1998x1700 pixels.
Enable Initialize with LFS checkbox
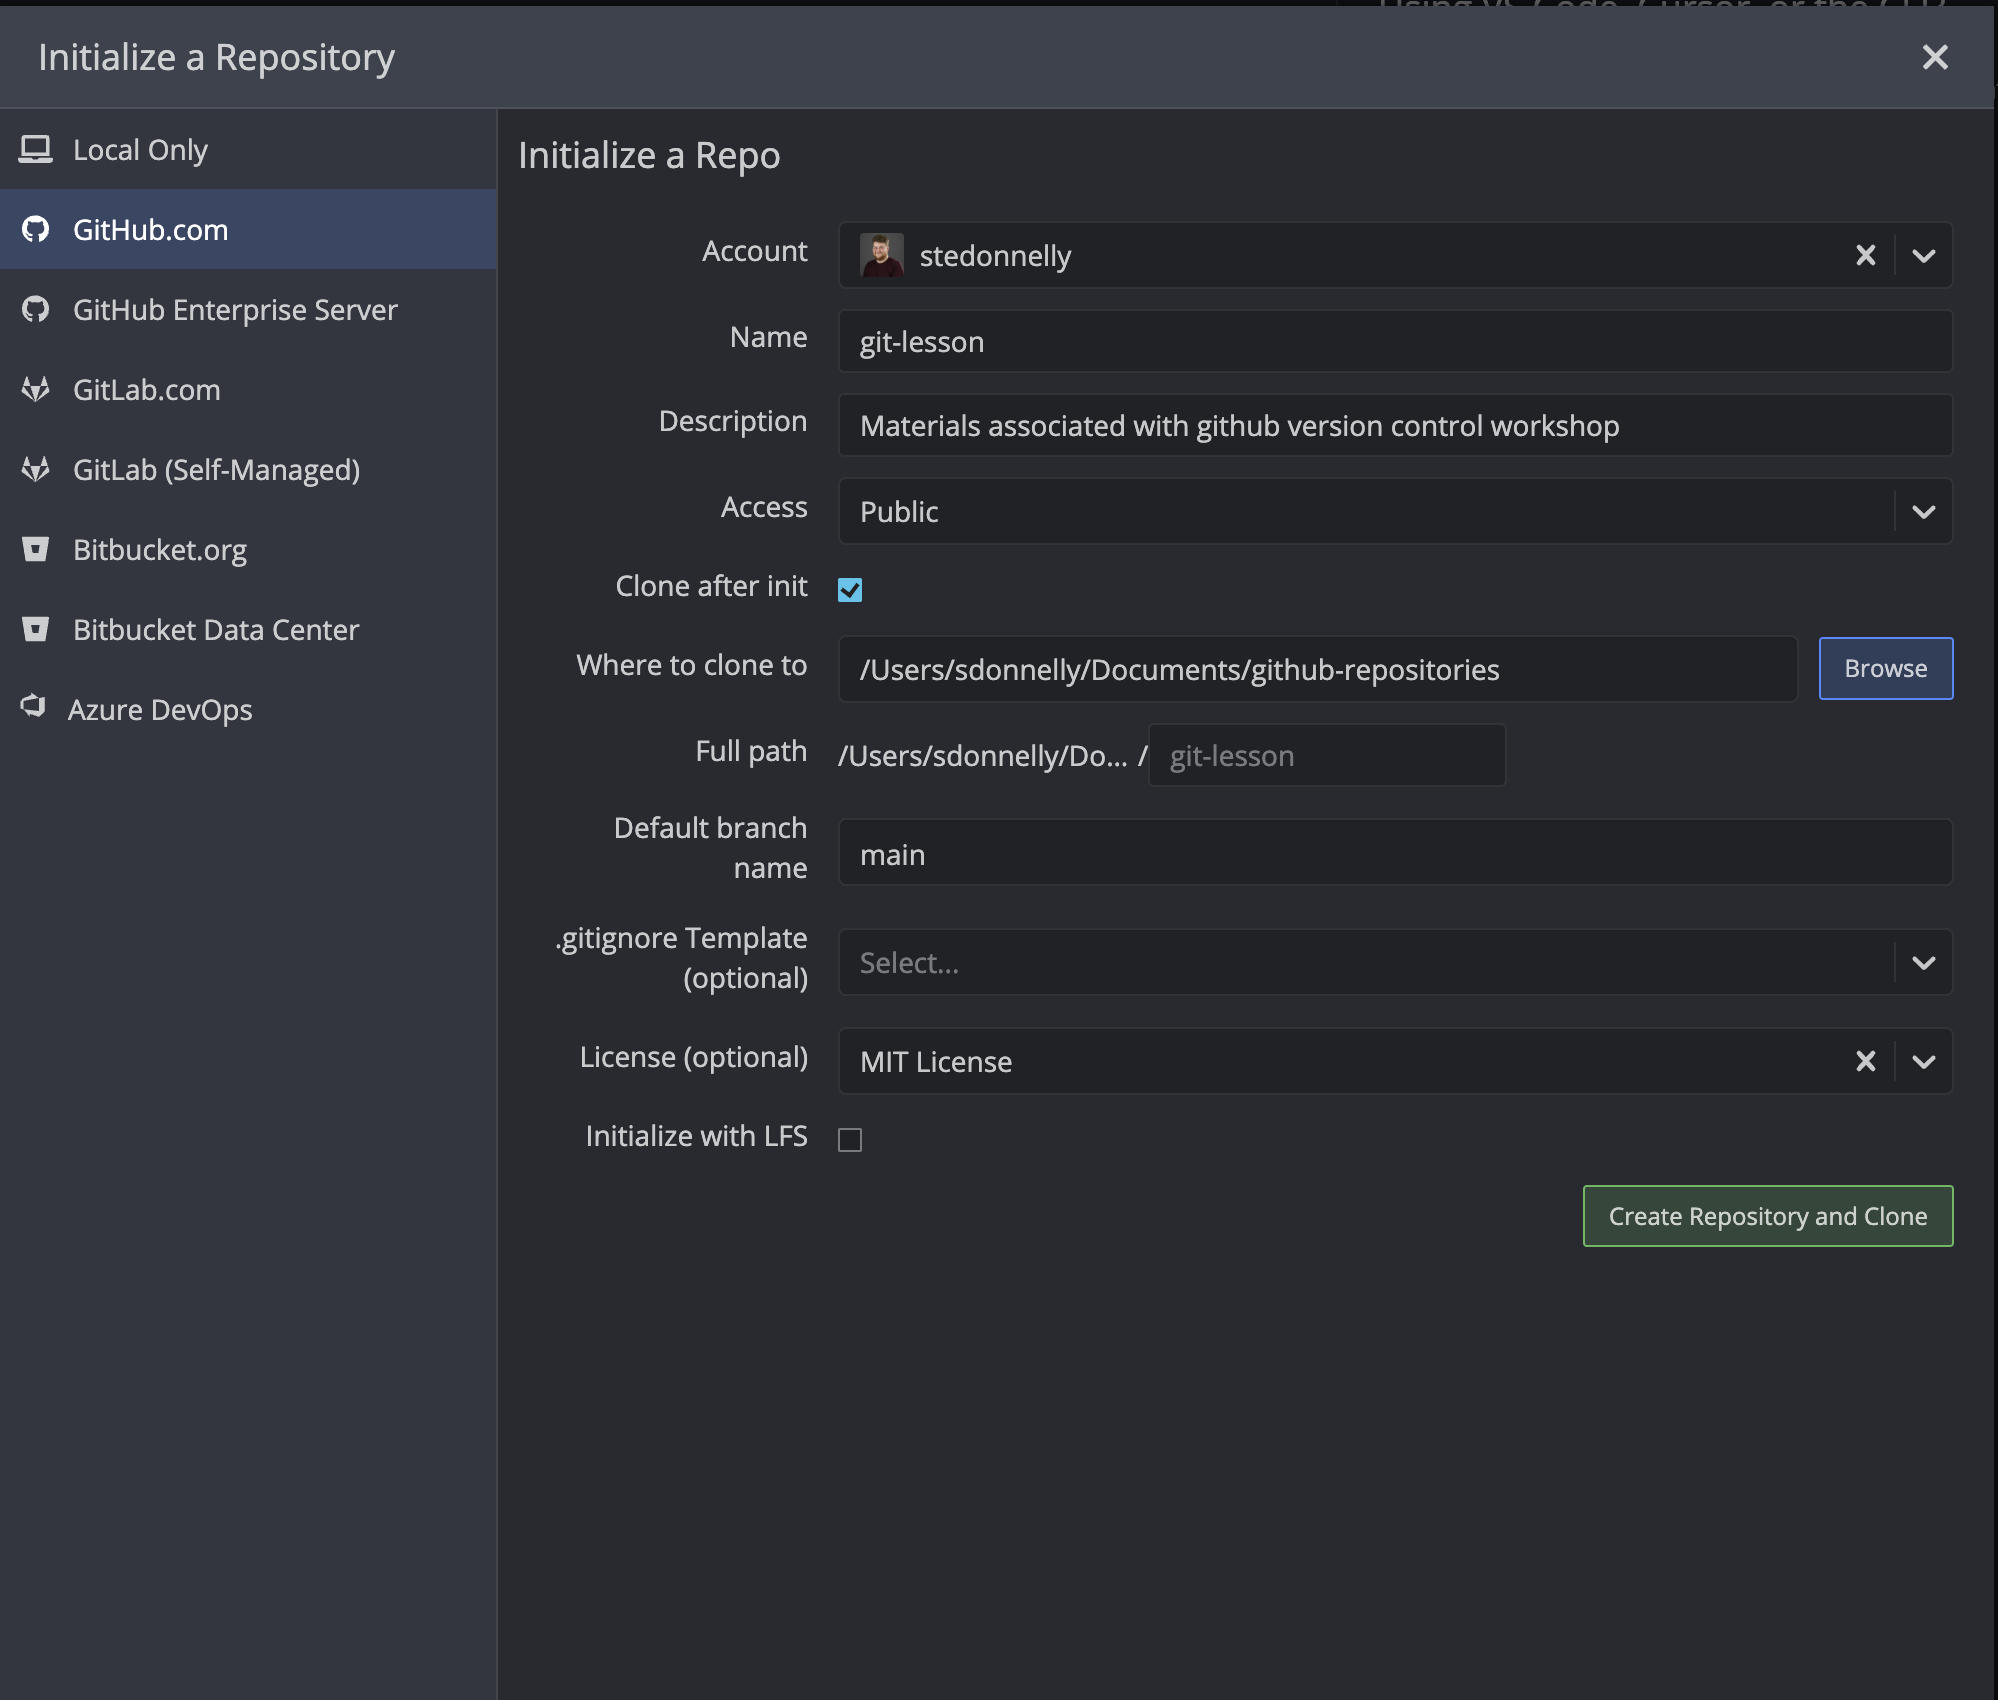pos(850,1140)
